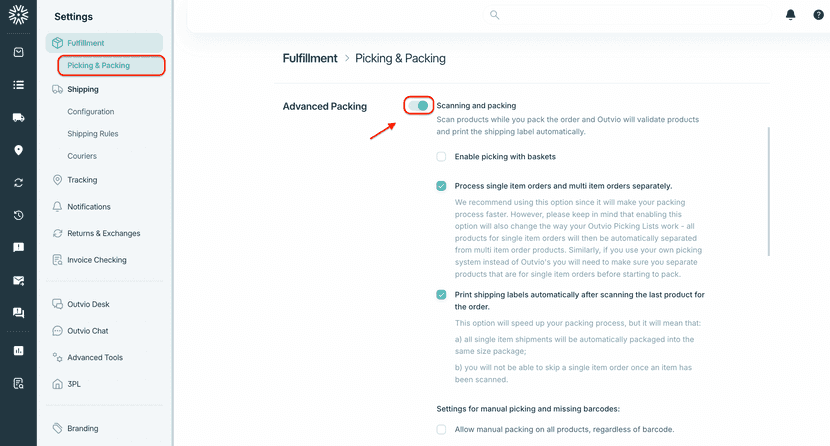Screen dimensions: 830x446
Task: Open the Returns & Exchanges settings
Action: tap(103, 233)
